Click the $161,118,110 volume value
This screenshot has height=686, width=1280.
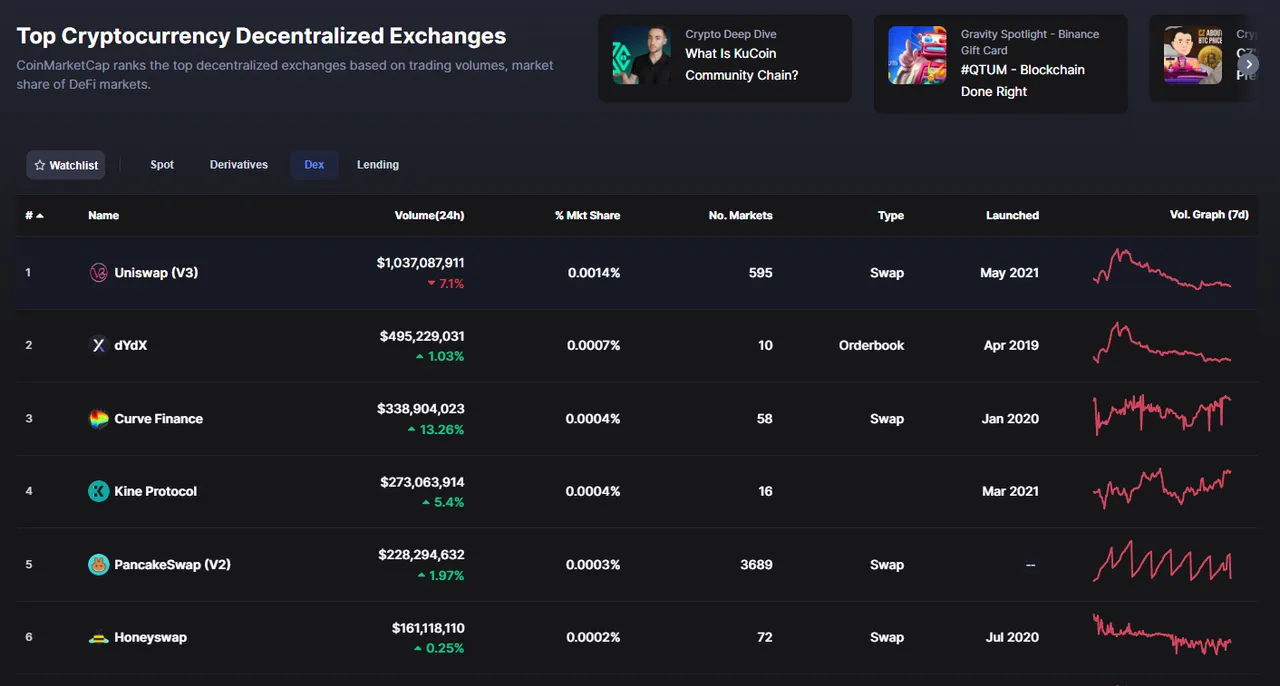pyautogui.click(x=428, y=628)
